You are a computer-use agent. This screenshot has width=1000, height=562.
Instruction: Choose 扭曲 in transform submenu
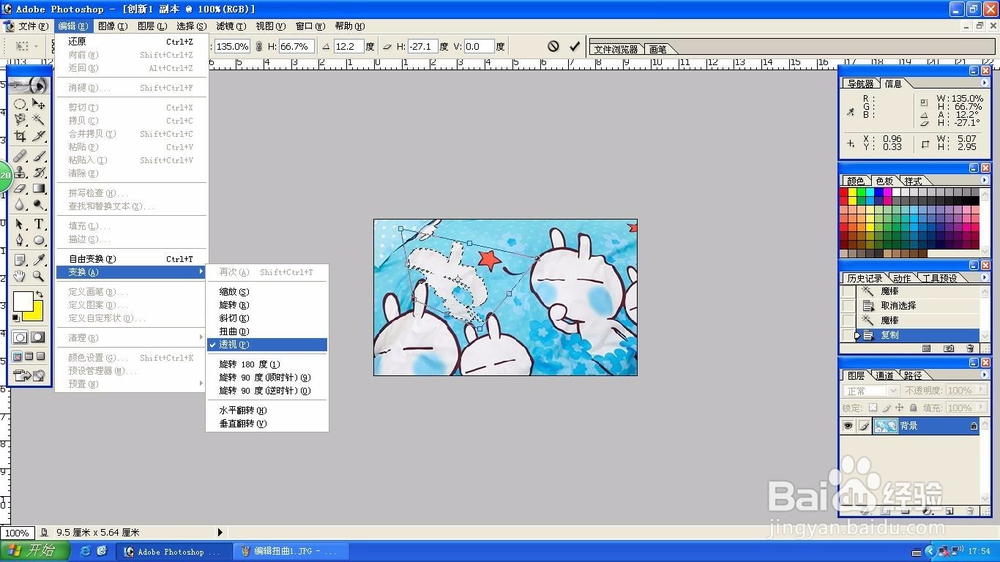267,331
